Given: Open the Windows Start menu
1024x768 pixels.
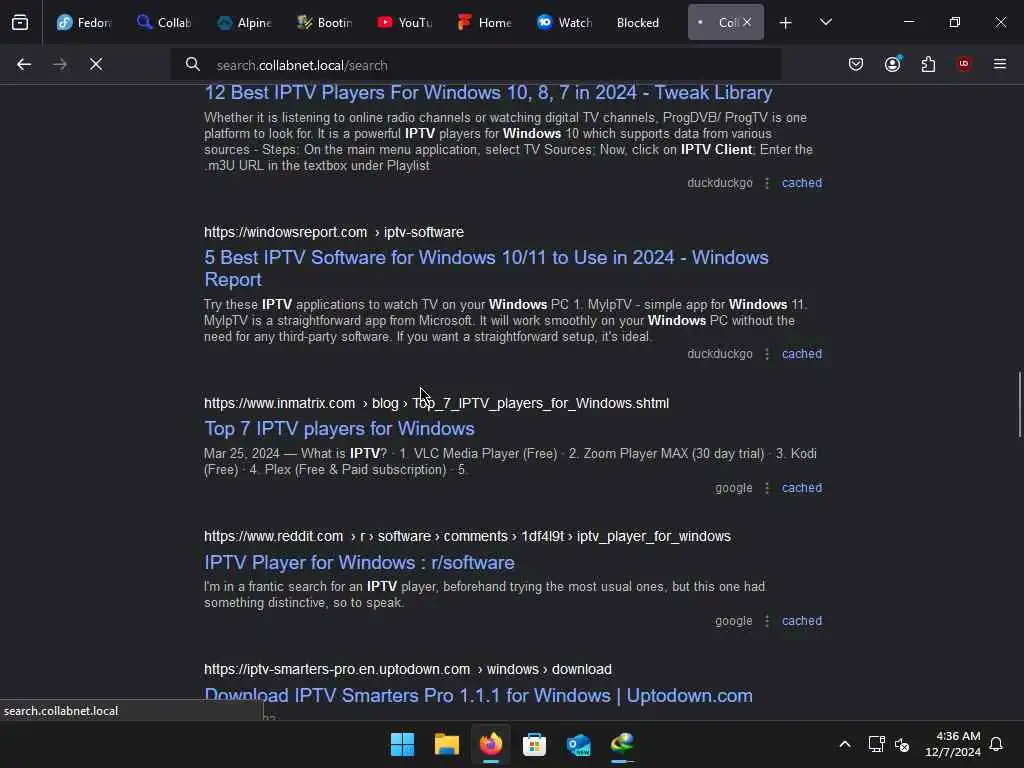Looking at the screenshot, I should click(x=402, y=744).
